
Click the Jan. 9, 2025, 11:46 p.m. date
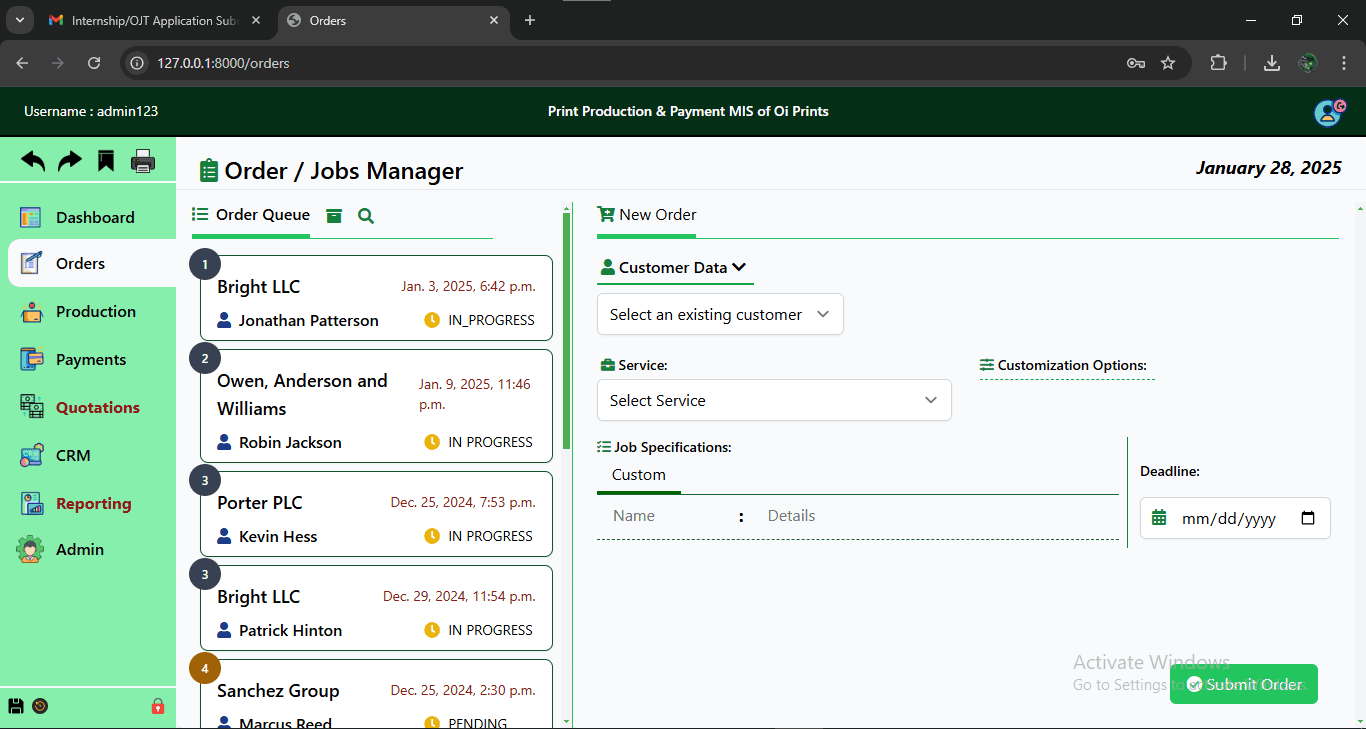click(475, 394)
